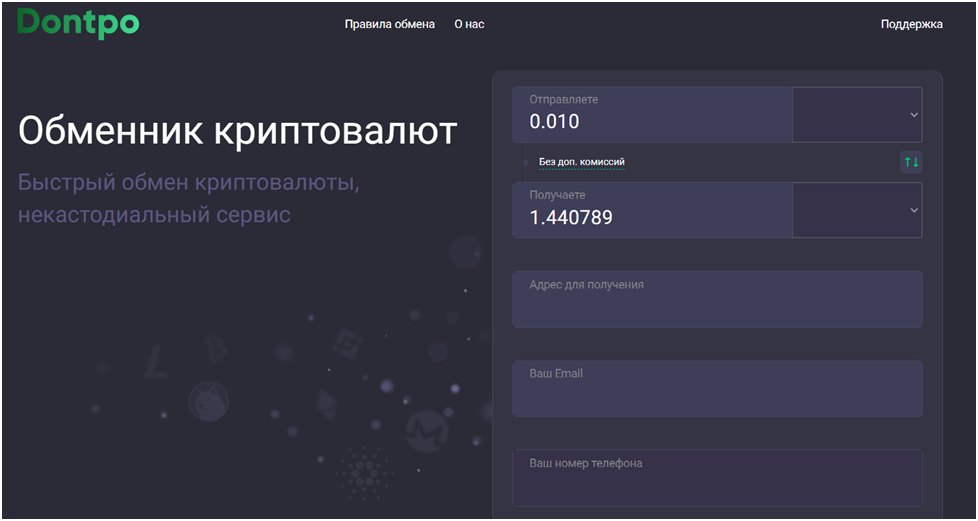The height and width of the screenshot is (521, 978).
Task: Open the О нас page
Action: (x=469, y=24)
